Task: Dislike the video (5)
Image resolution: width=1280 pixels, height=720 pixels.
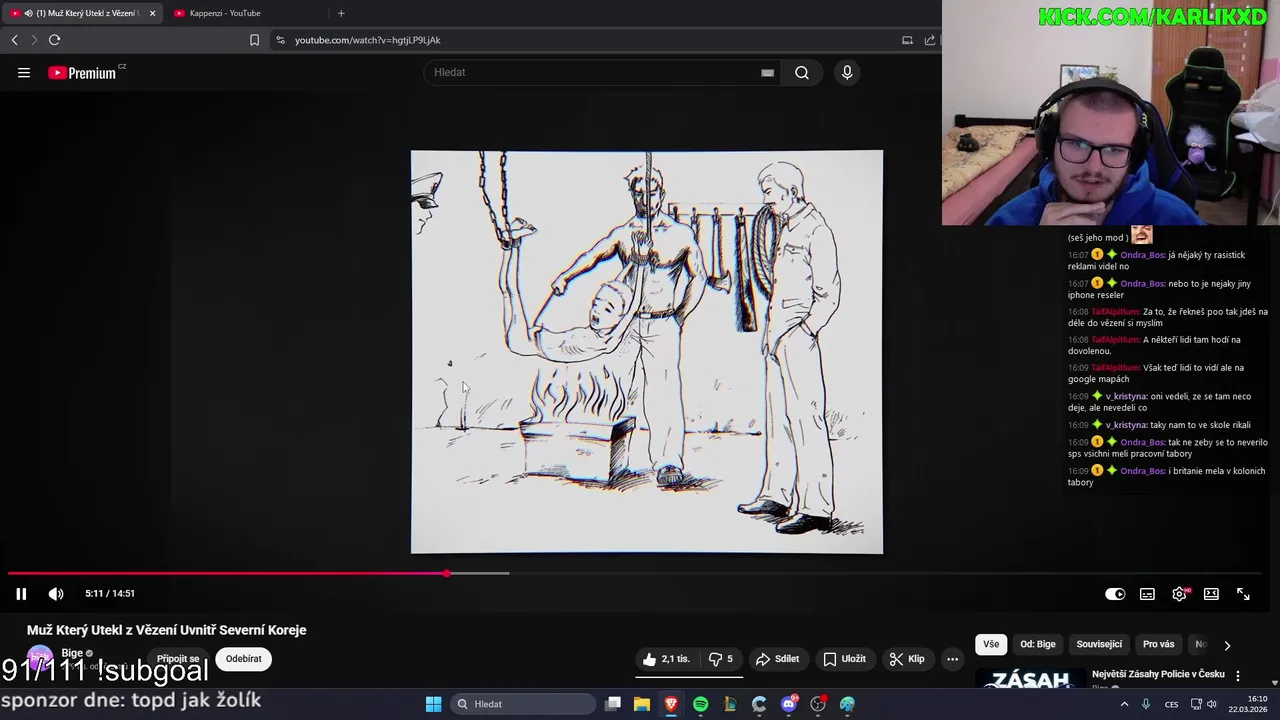Action: click(x=721, y=659)
